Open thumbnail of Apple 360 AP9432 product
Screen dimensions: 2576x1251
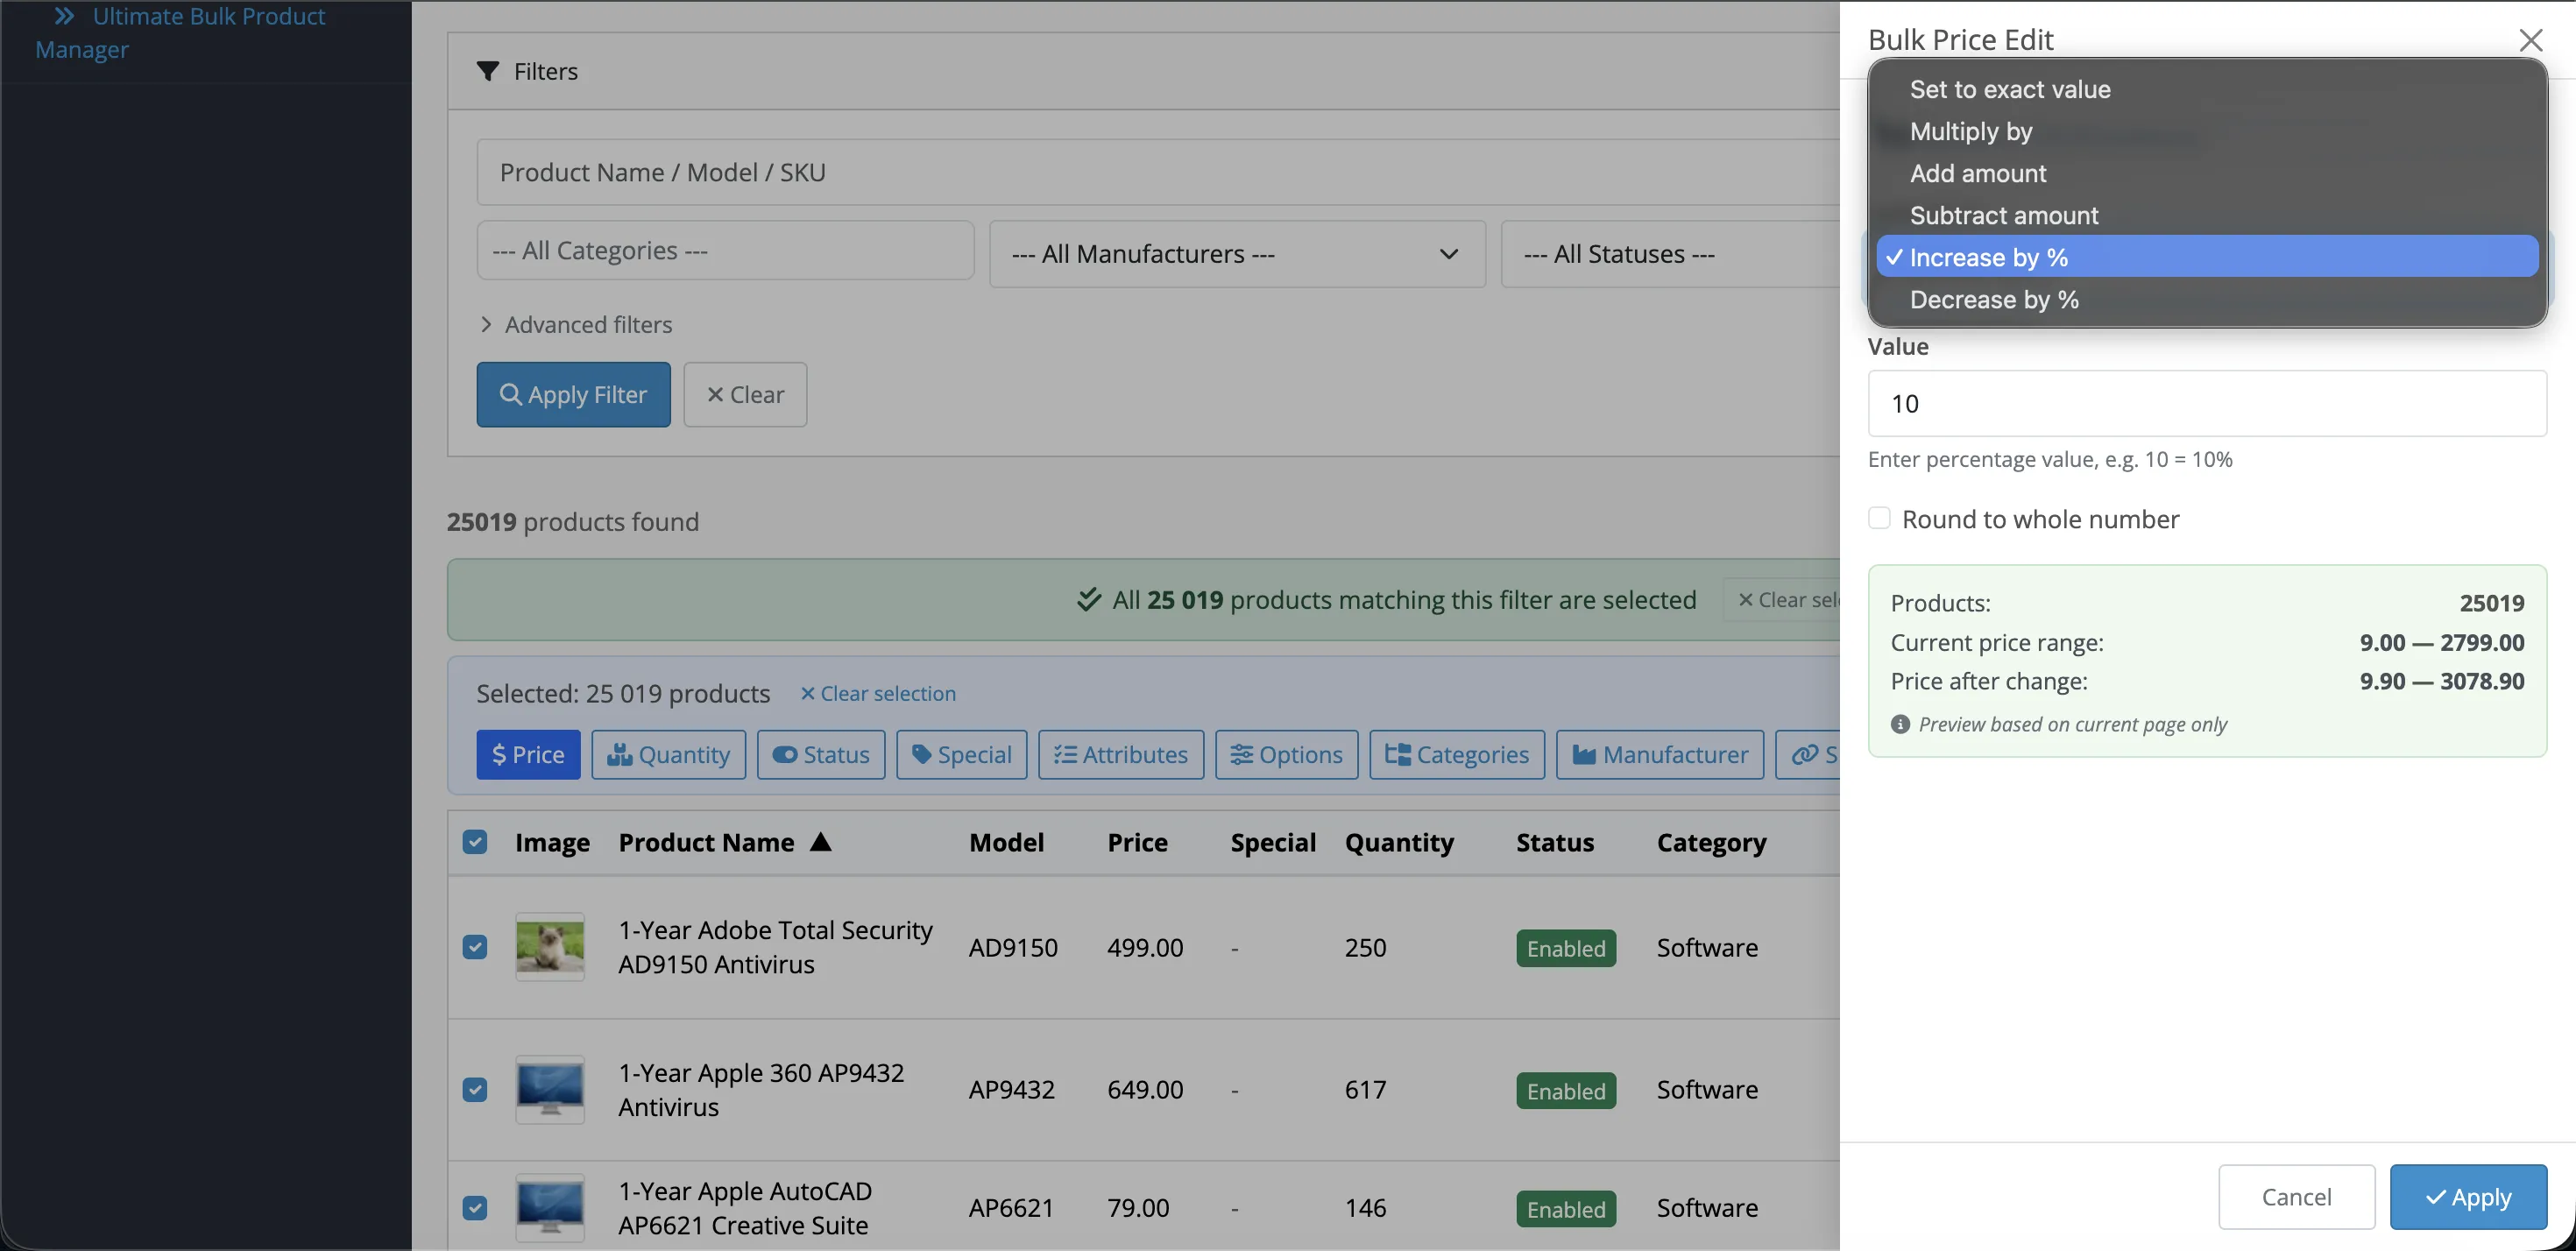pos(550,1089)
